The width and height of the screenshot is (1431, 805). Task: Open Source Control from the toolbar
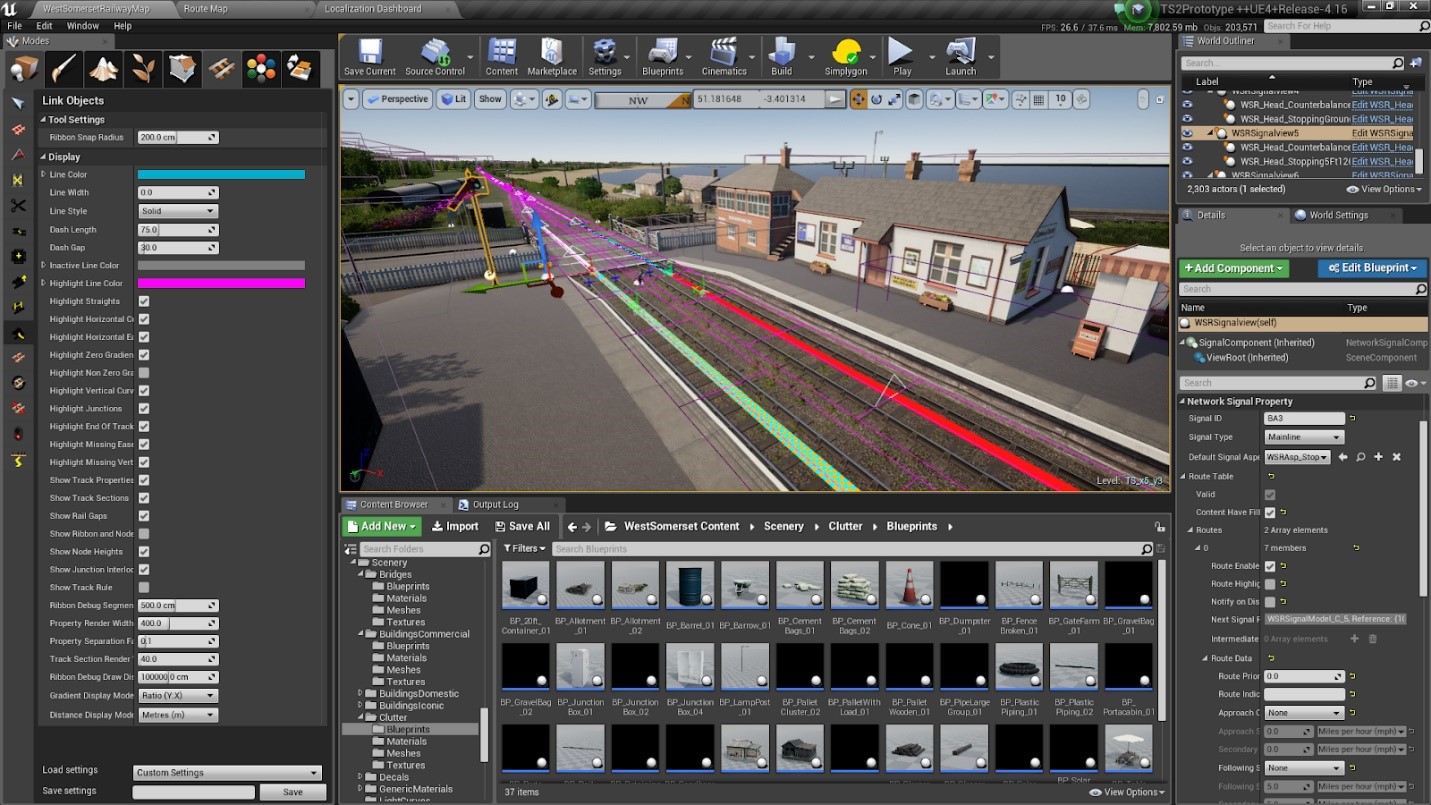coord(434,57)
